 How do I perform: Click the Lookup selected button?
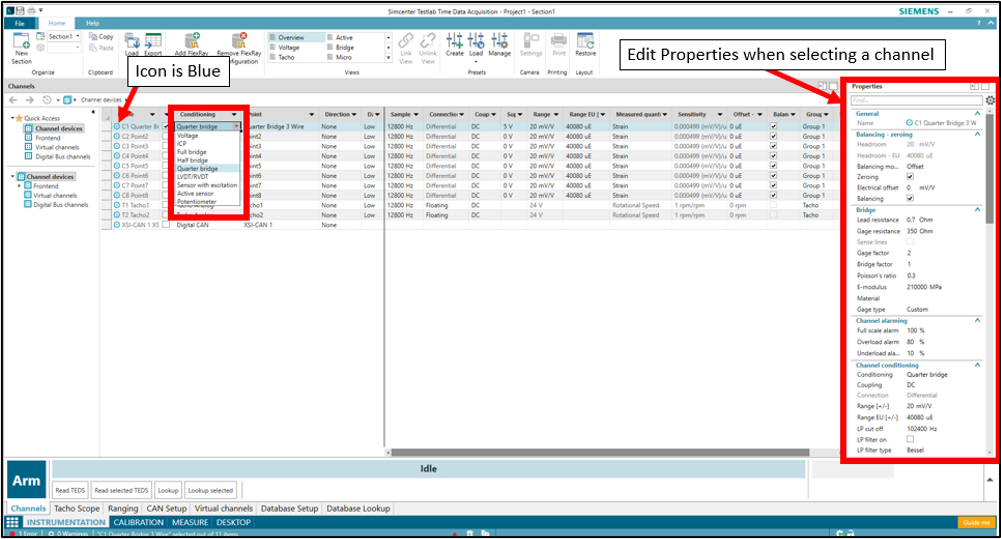click(211, 490)
